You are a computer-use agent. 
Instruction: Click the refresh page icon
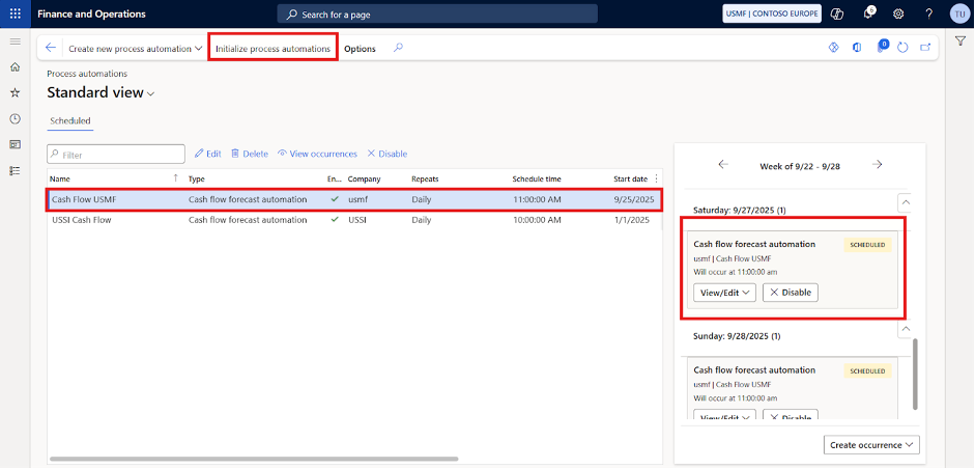tap(903, 48)
